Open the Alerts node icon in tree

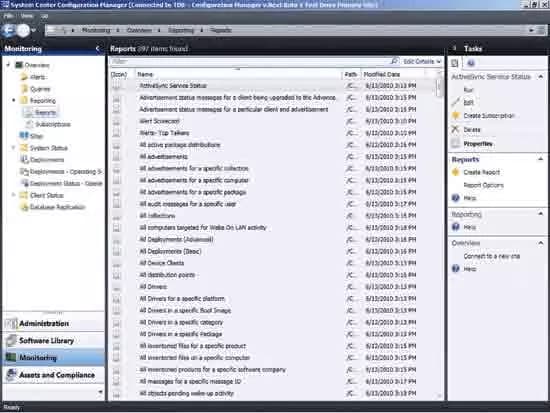tap(24, 77)
